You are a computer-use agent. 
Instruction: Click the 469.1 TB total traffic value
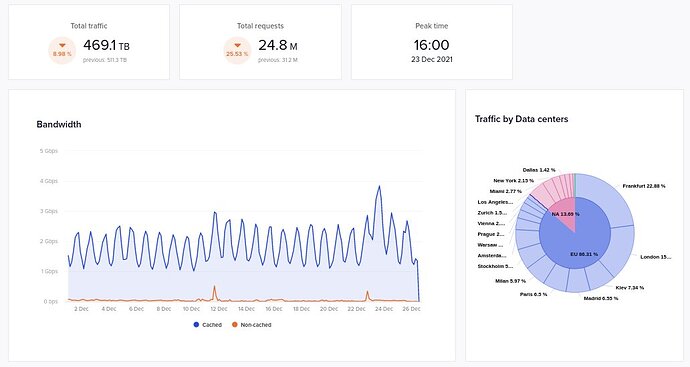coord(106,45)
